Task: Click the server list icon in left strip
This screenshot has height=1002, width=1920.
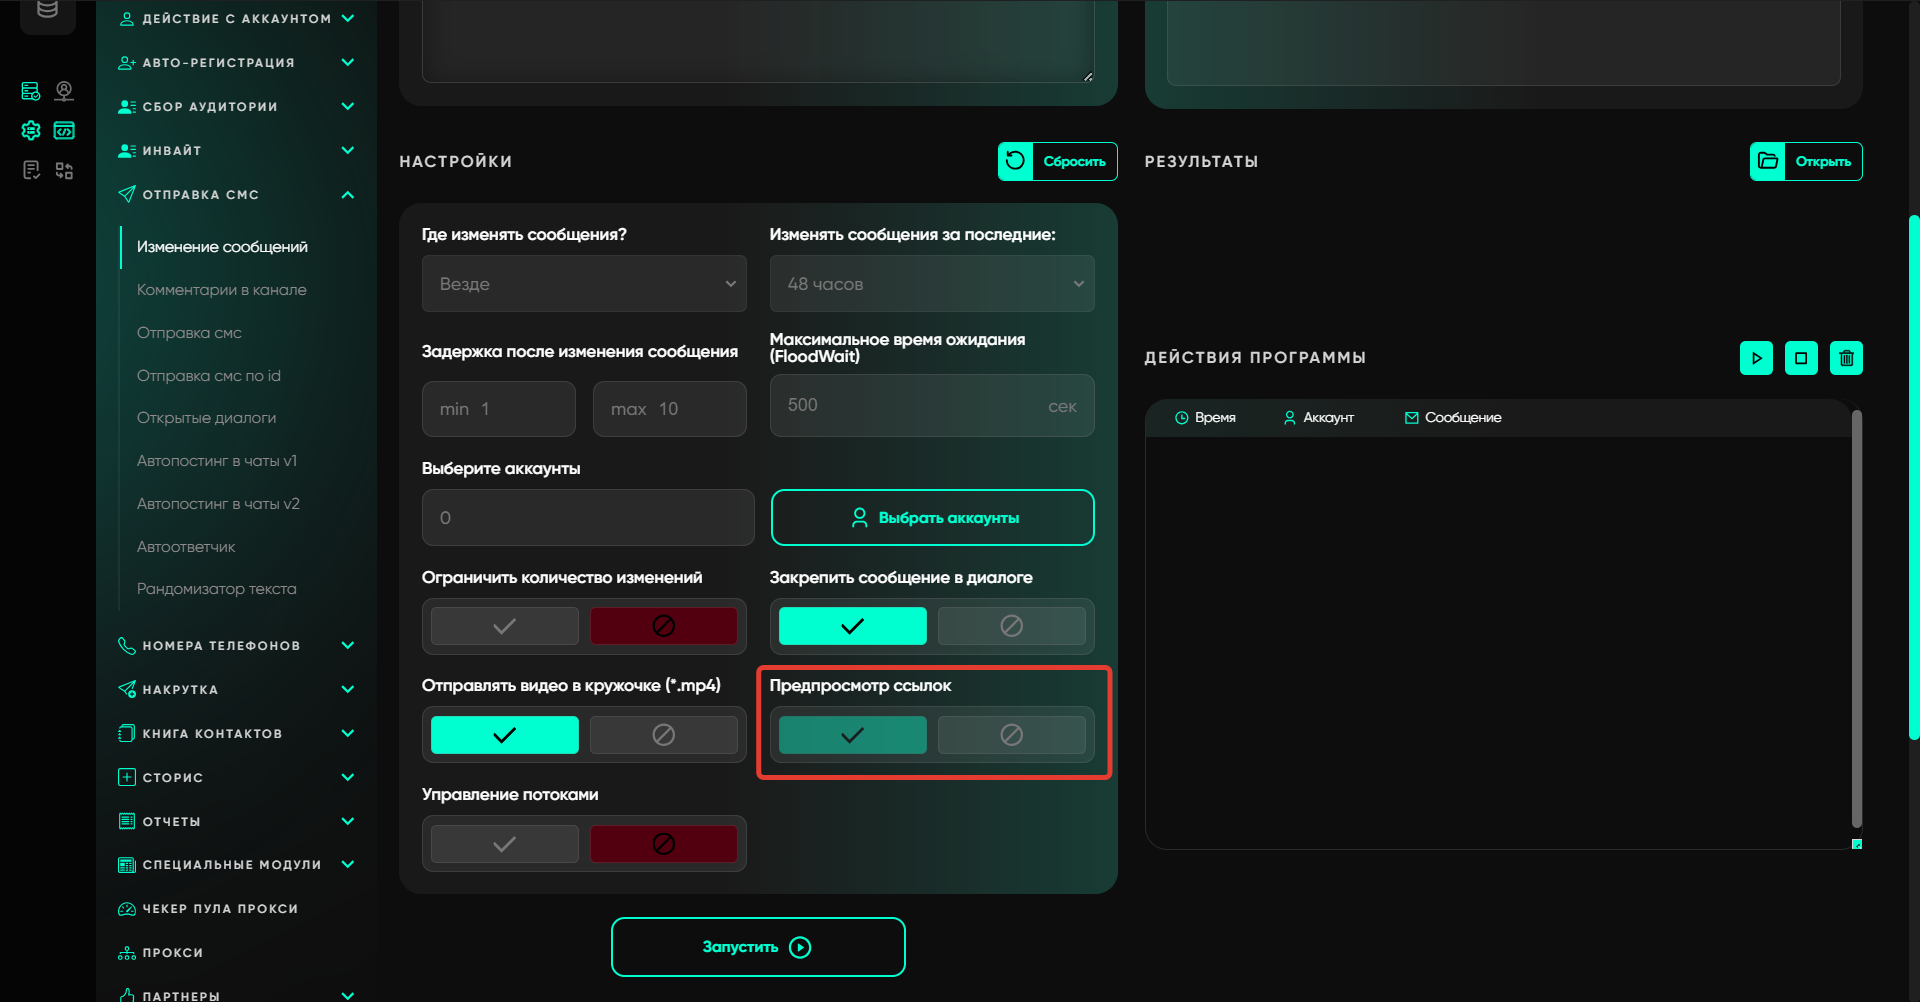Action: click(x=31, y=91)
